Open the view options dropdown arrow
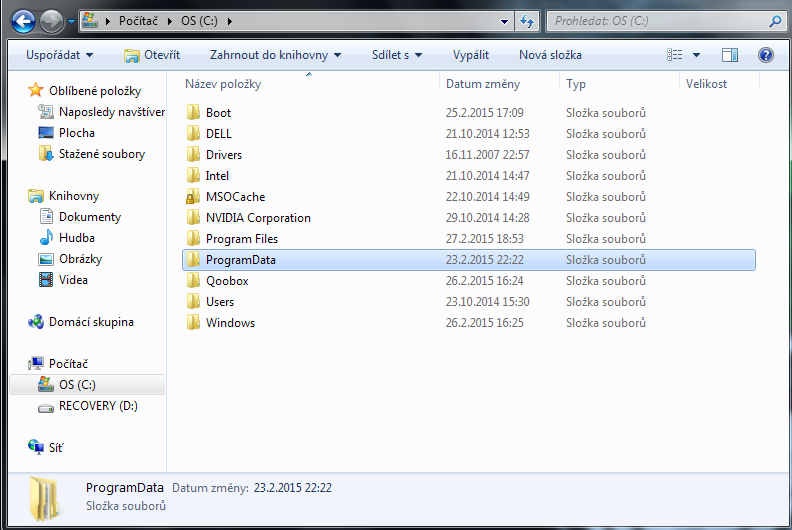The width and height of the screenshot is (792, 530). 696,55
